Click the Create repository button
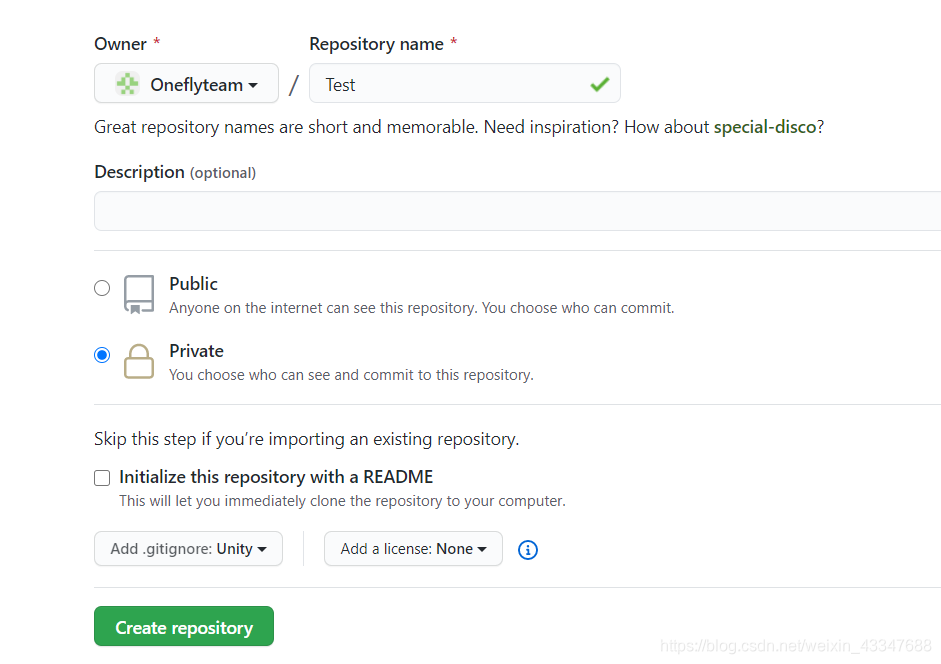This screenshot has height=664, width=941. click(x=184, y=626)
